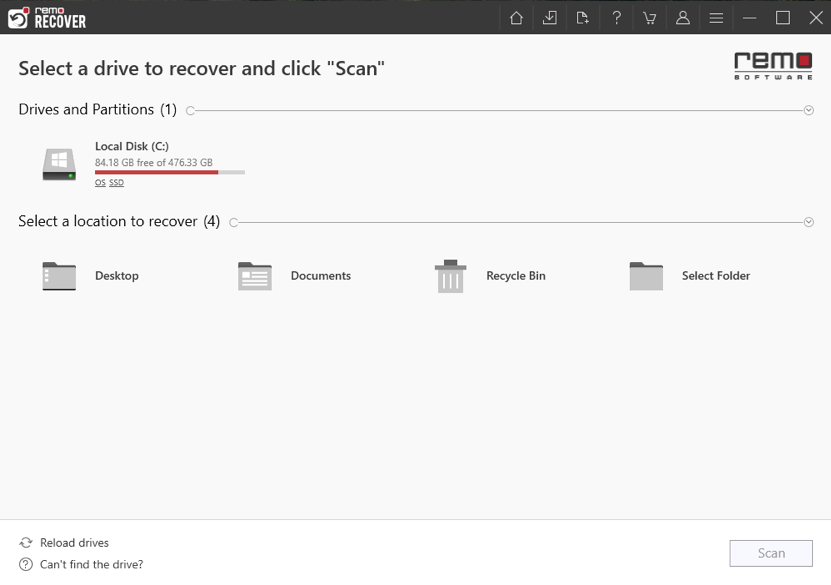Choose the Recycle Bin location label
The image size is (831, 585).
(x=516, y=276)
